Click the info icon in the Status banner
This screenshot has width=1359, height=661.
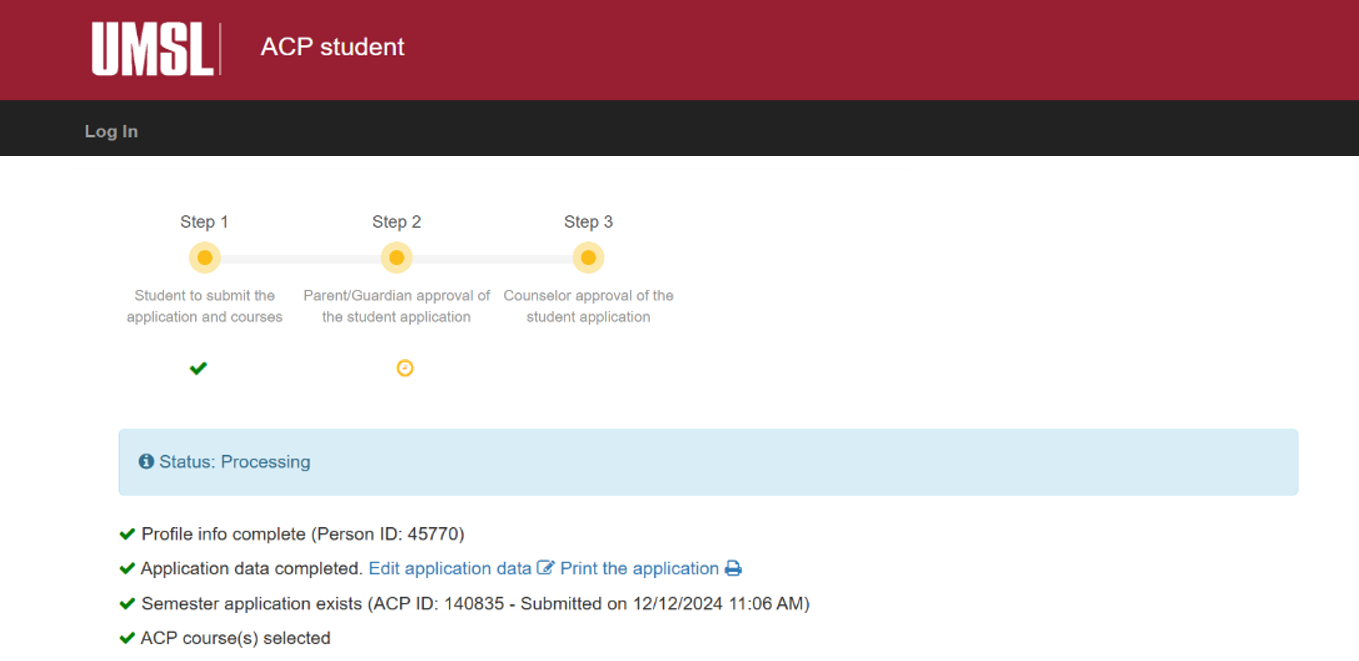click(146, 461)
